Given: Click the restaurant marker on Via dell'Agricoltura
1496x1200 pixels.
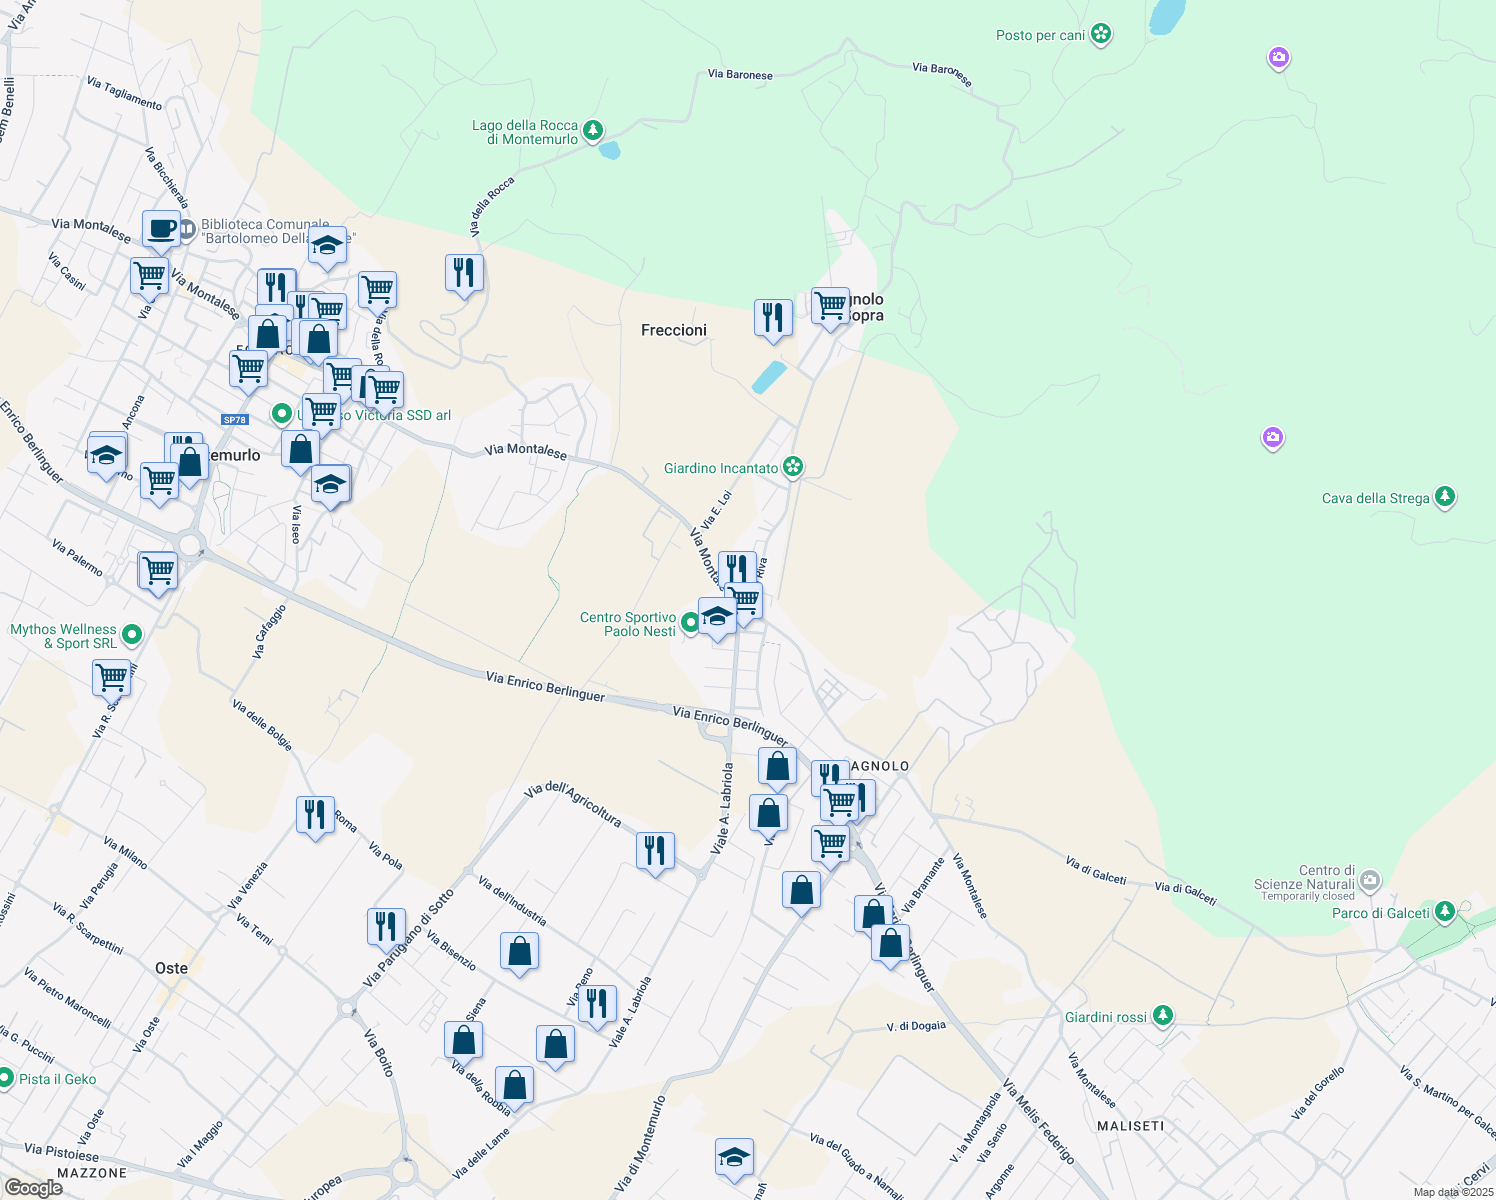Looking at the screenshot, I should click(x=655, y=851).
